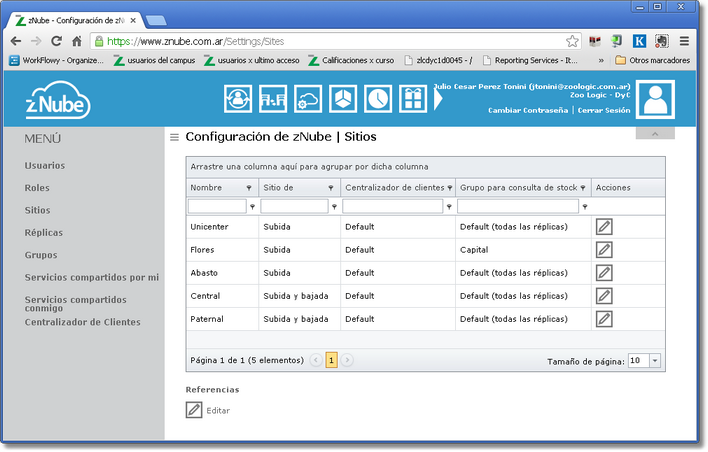Open Usuarios in the side menu
The width and height of the screenshot is (708, 452).
pos(46,165)
